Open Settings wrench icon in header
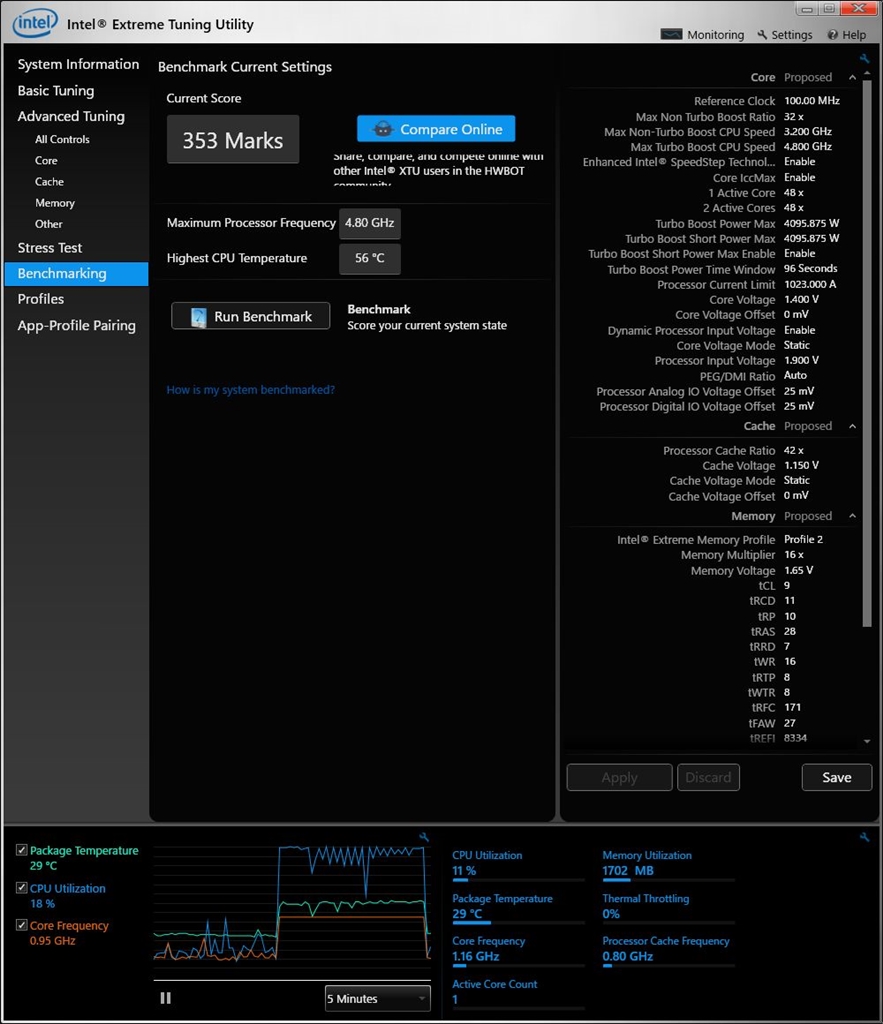Screen dimensions: 883x1024 tap(762, 35)
